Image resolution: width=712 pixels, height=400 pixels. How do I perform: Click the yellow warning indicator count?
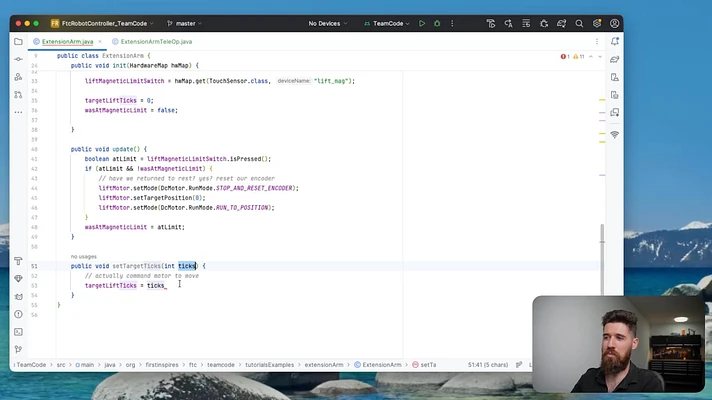(578, 57)
